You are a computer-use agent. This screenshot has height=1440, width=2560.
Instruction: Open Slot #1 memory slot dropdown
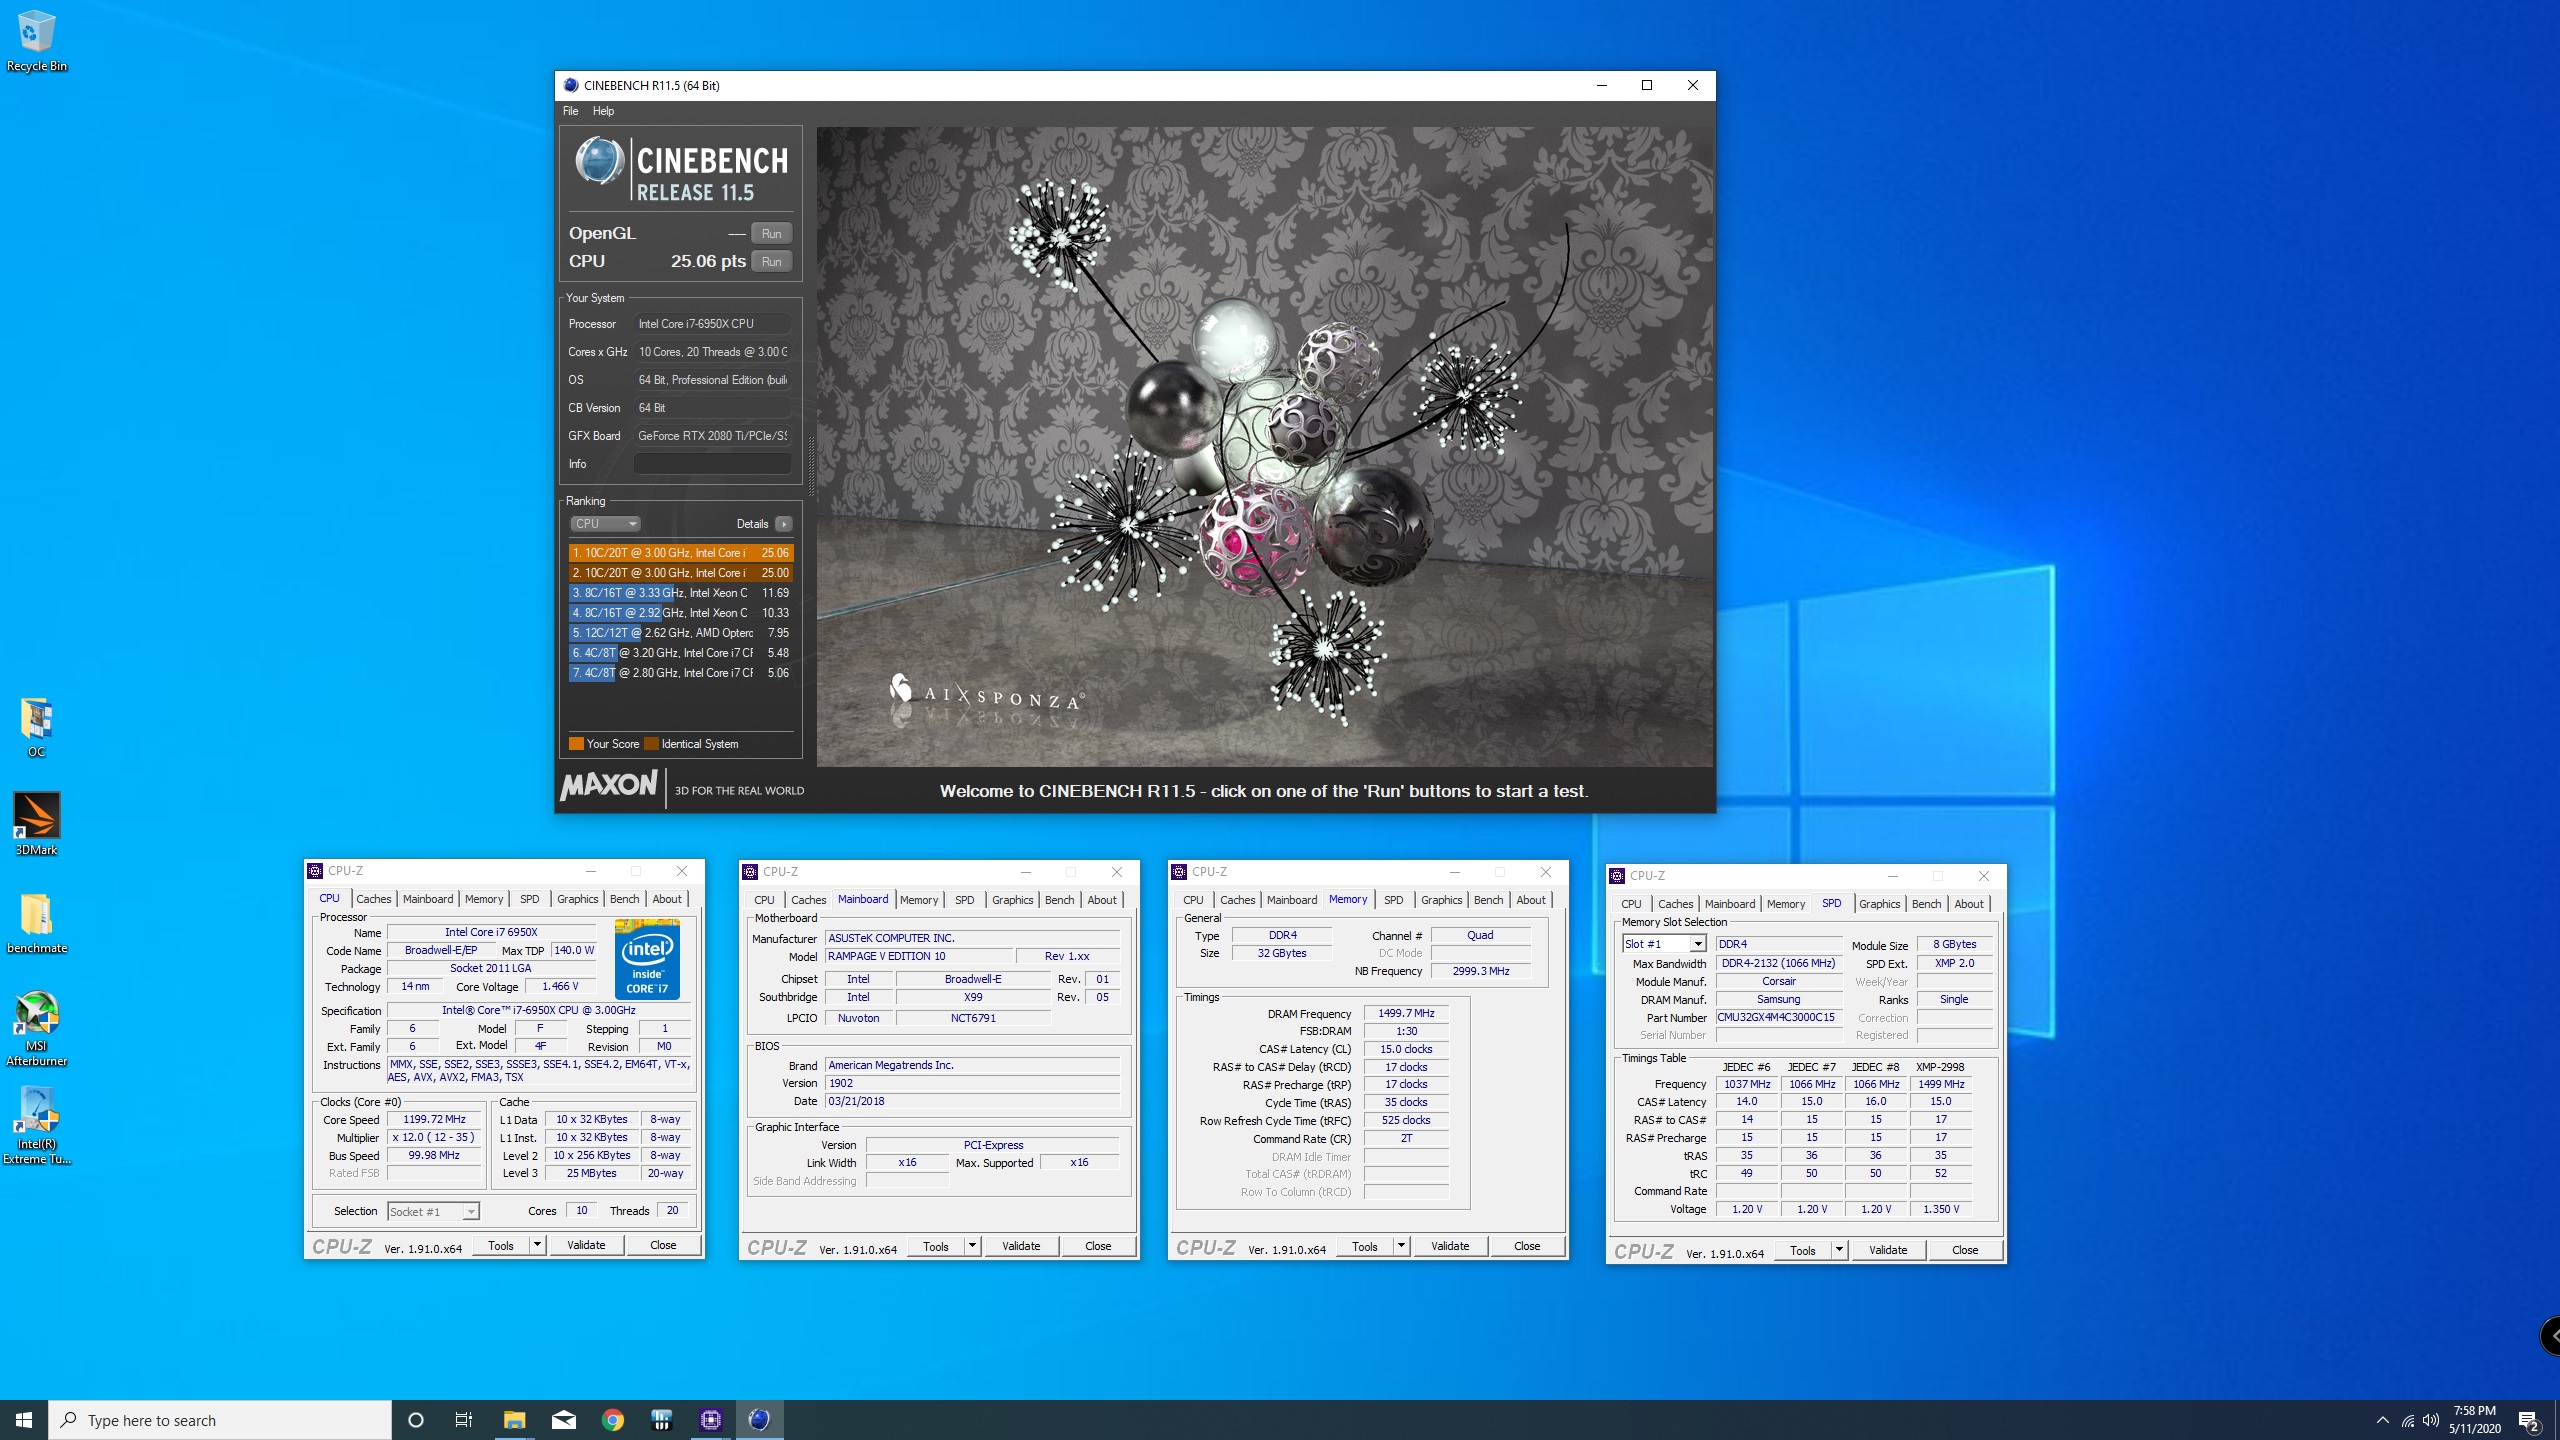click(1664, 944)
